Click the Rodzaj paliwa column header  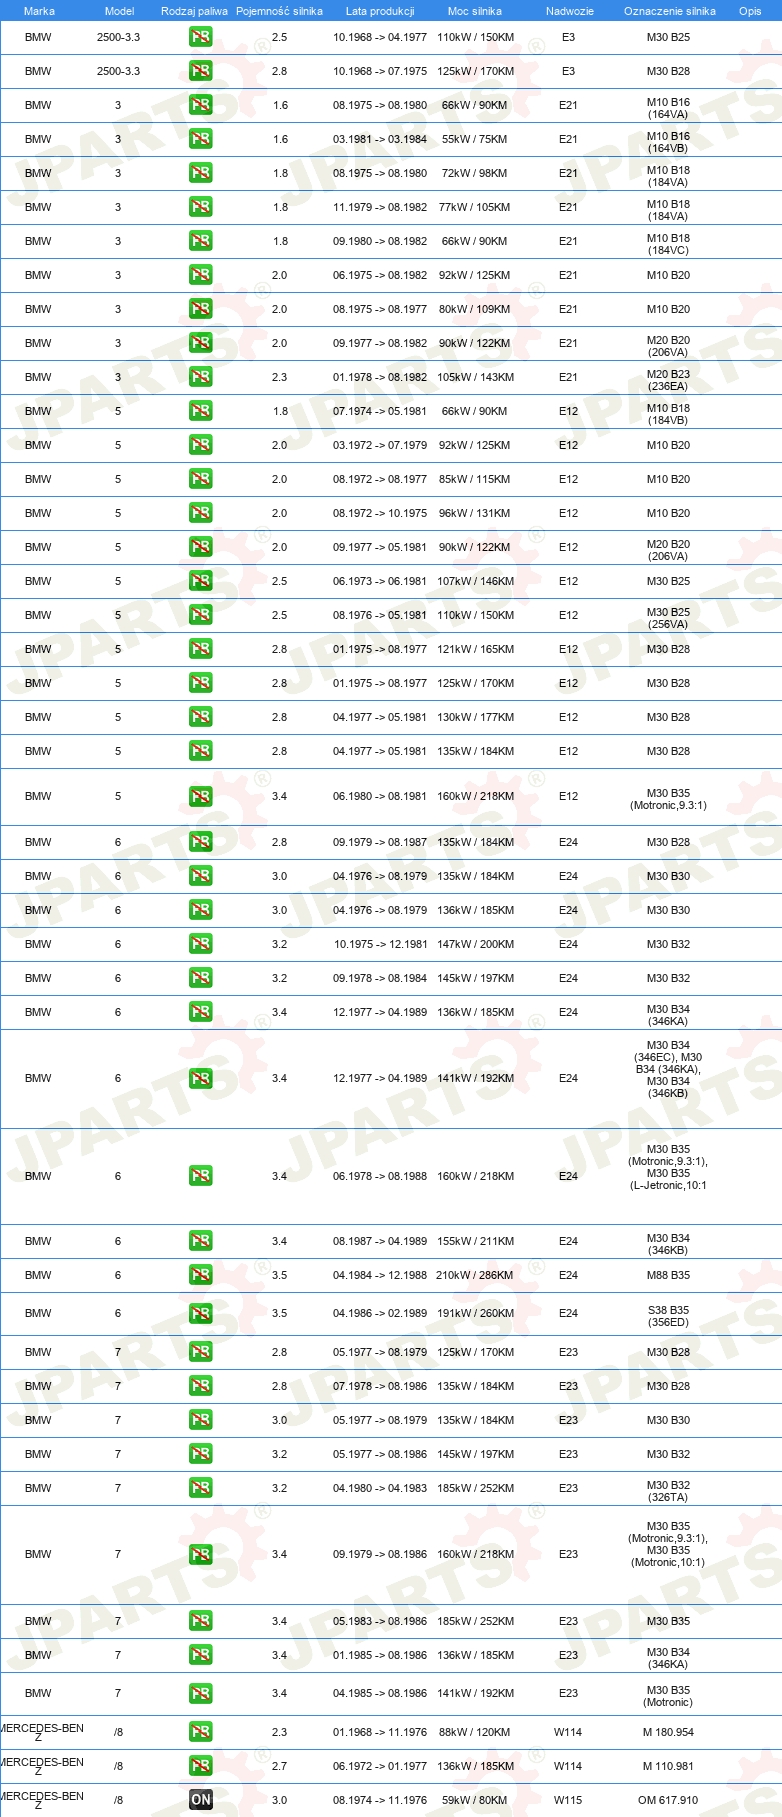194,11
